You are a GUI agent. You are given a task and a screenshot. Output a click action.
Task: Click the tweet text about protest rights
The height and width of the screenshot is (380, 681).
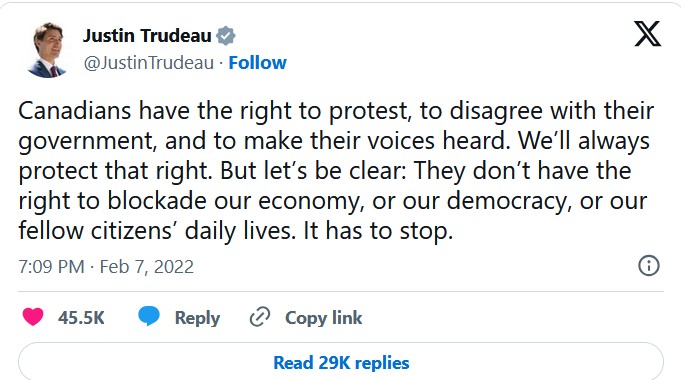(x=336, y=171)
